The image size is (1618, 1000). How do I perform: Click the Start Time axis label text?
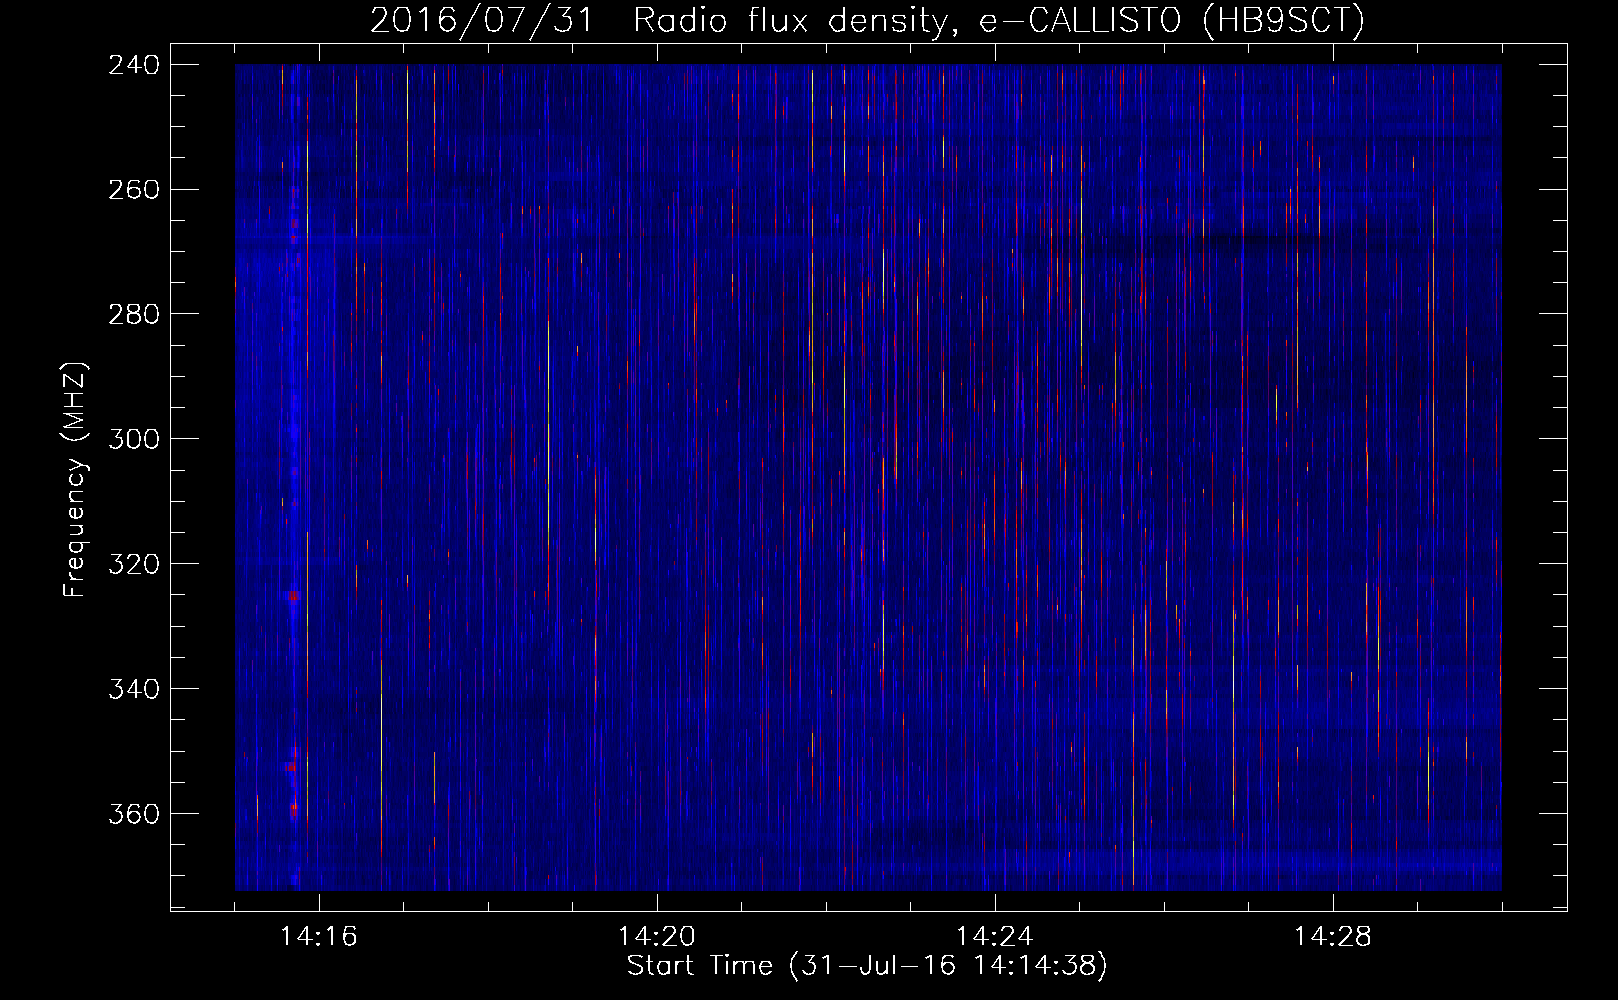click(x=867, y=966)
